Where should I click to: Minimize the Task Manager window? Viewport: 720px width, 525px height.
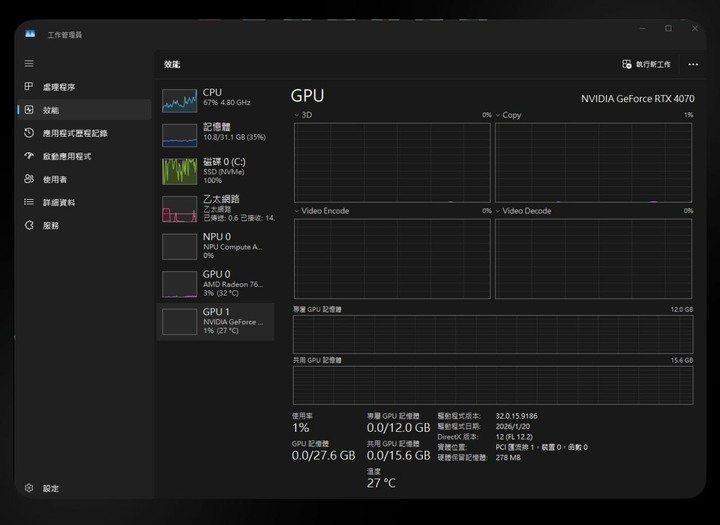[642, 28]
